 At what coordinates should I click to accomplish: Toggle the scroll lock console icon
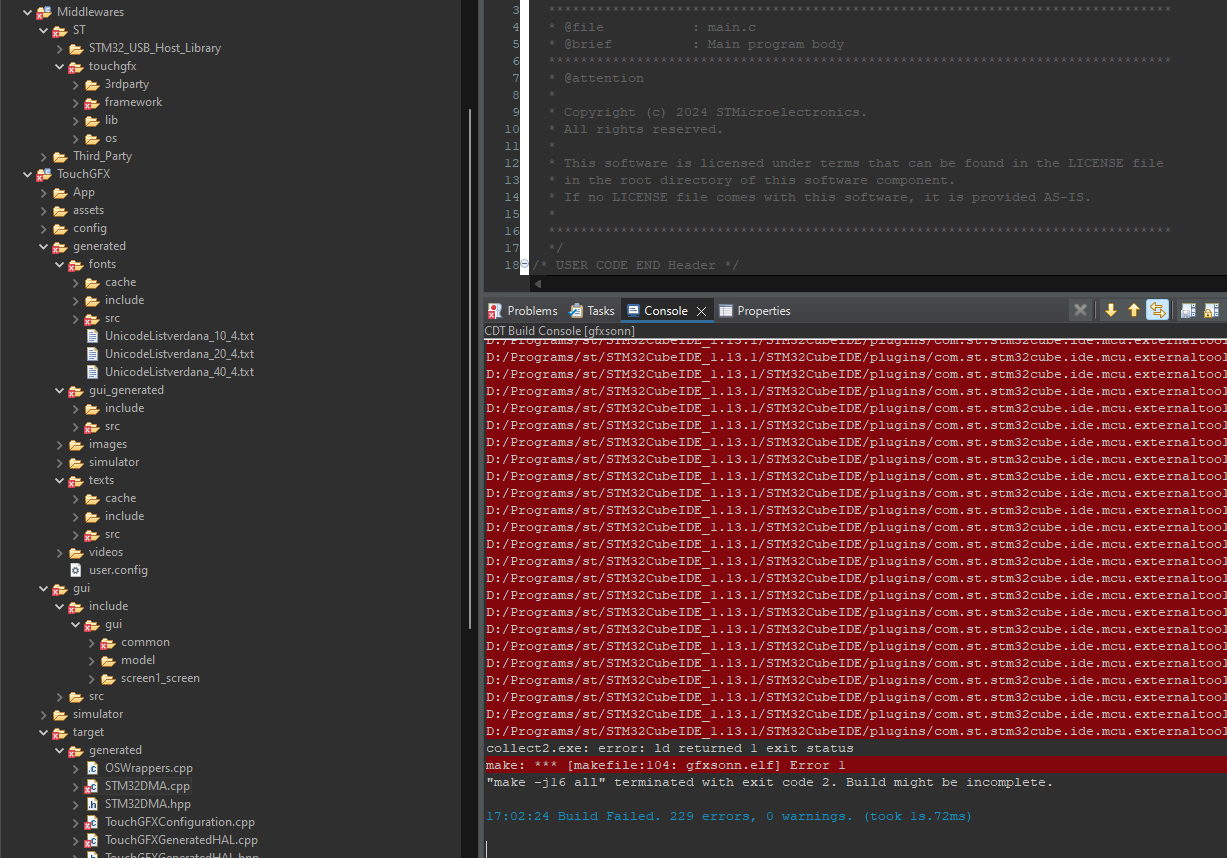(1211, 310)
